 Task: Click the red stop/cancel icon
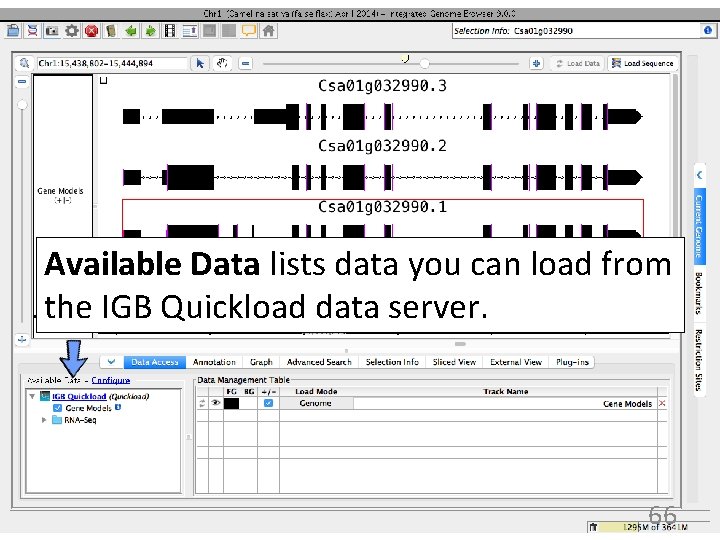pyautogui.click(x=91, y=31)
